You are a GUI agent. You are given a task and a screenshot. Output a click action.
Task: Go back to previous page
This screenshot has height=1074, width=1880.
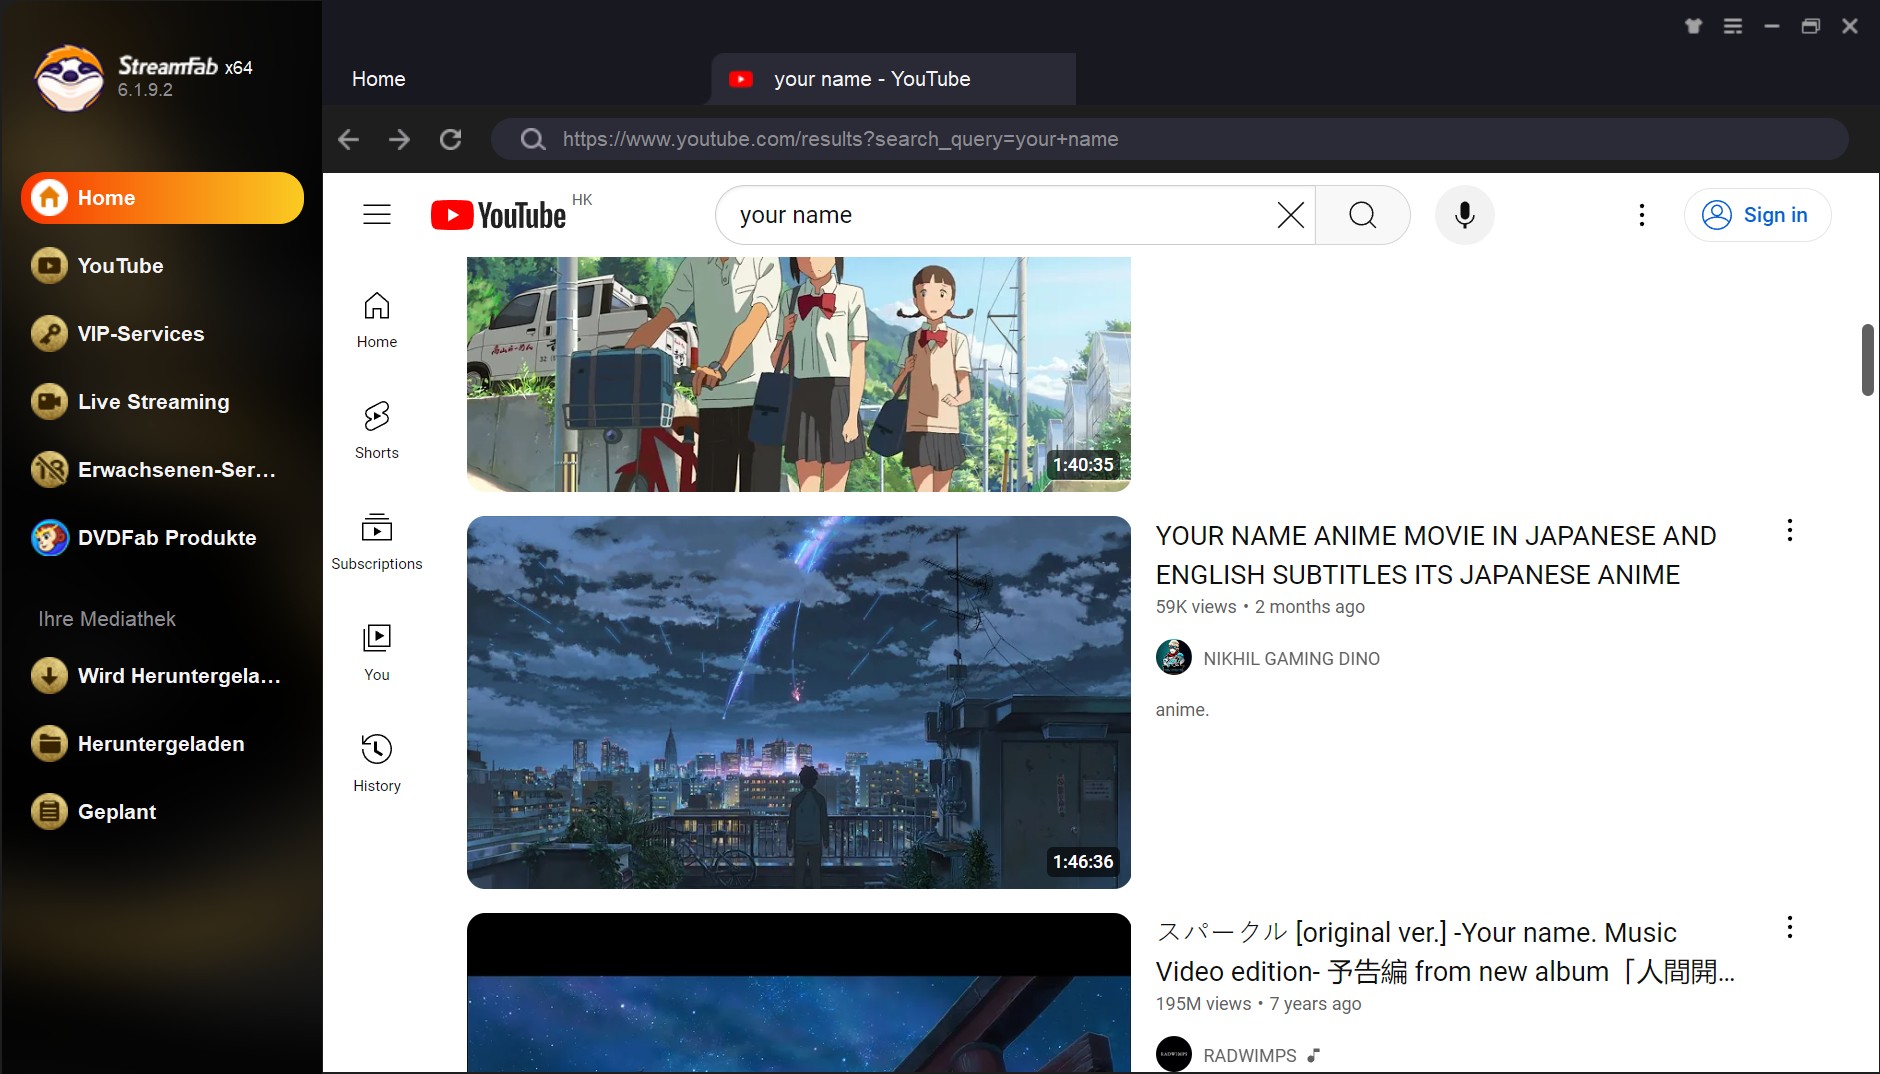348,139
